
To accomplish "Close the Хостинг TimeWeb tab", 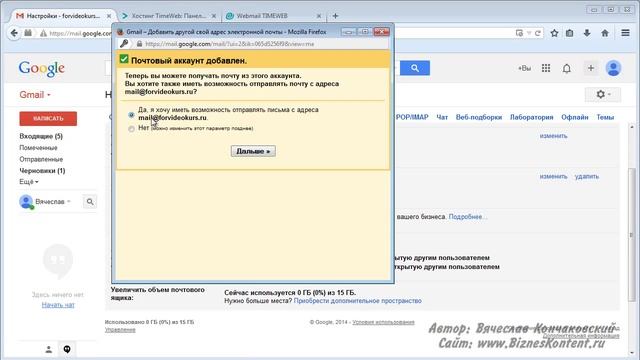I will pyautogui.click(x=213, y=16).
